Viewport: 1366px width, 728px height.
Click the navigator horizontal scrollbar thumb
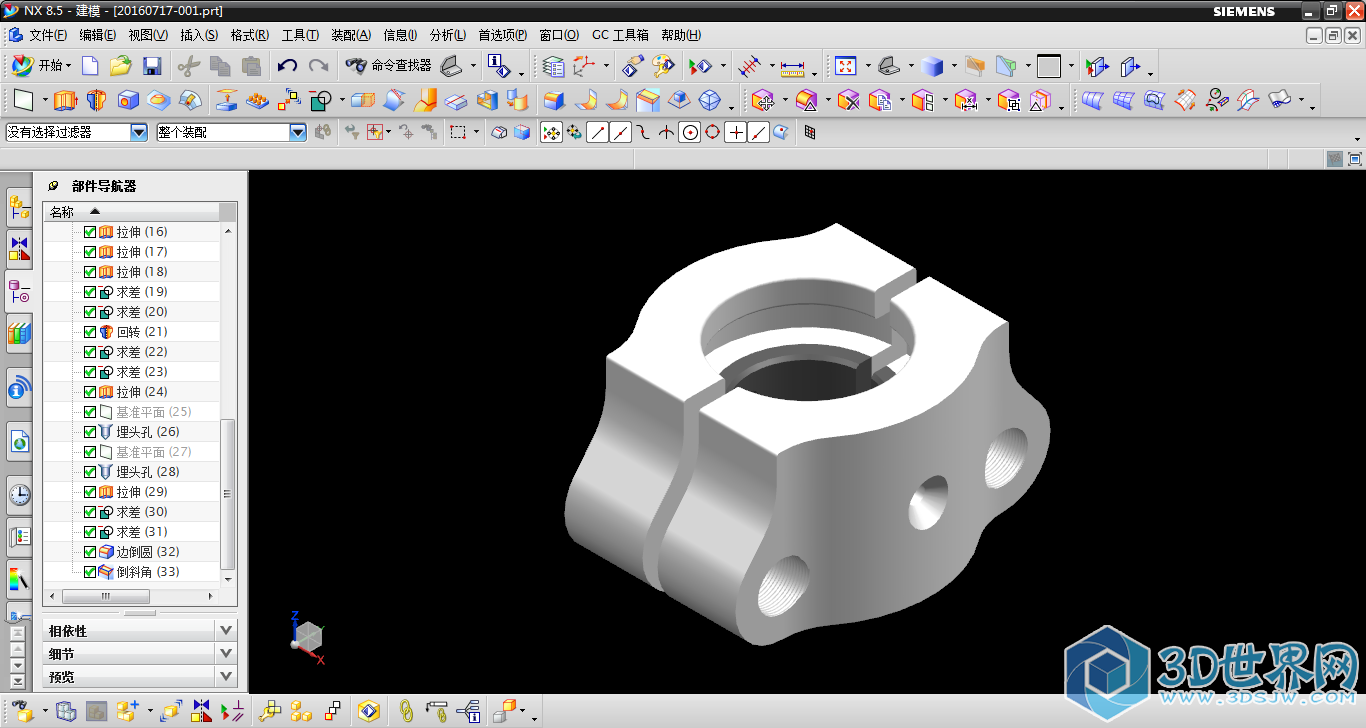pos(106,596)
